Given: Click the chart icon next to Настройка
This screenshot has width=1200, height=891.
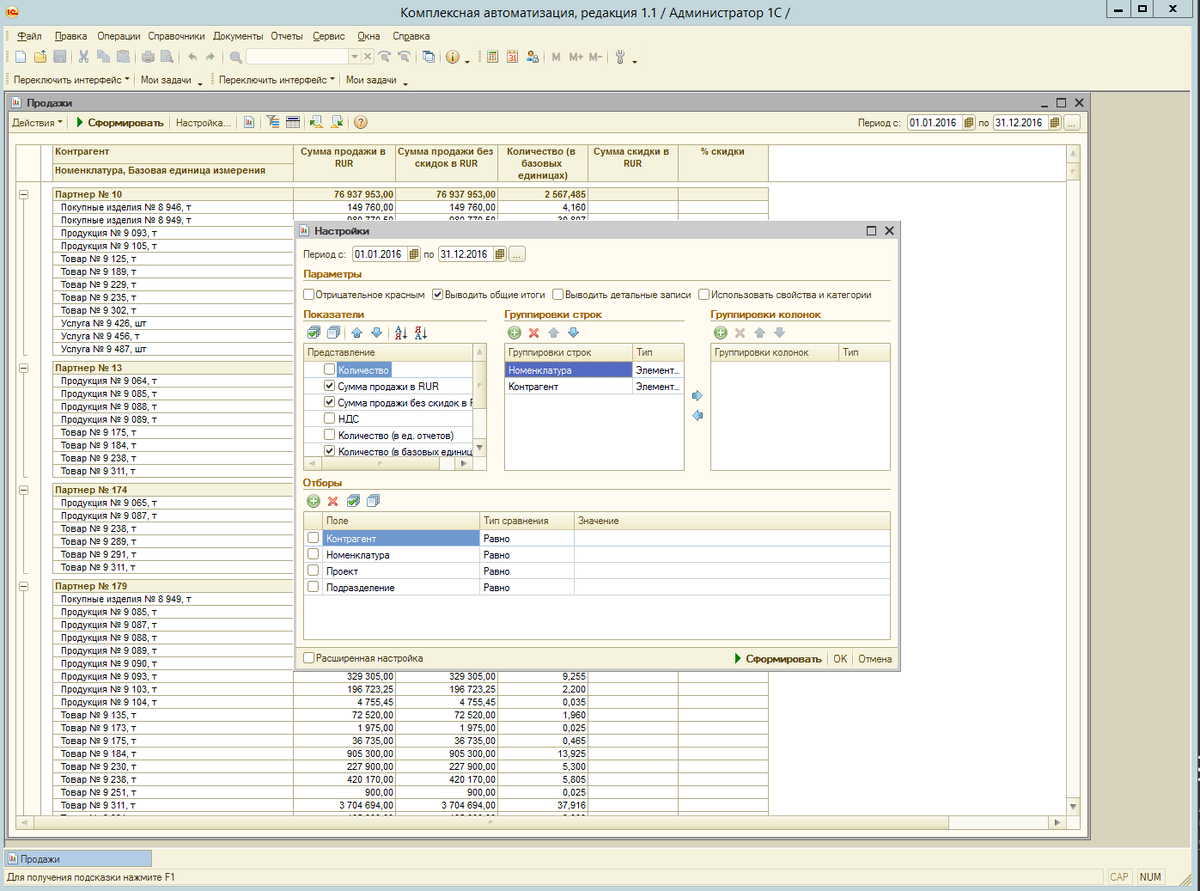Looking at the screenshot, I should (x=248, y=122).
